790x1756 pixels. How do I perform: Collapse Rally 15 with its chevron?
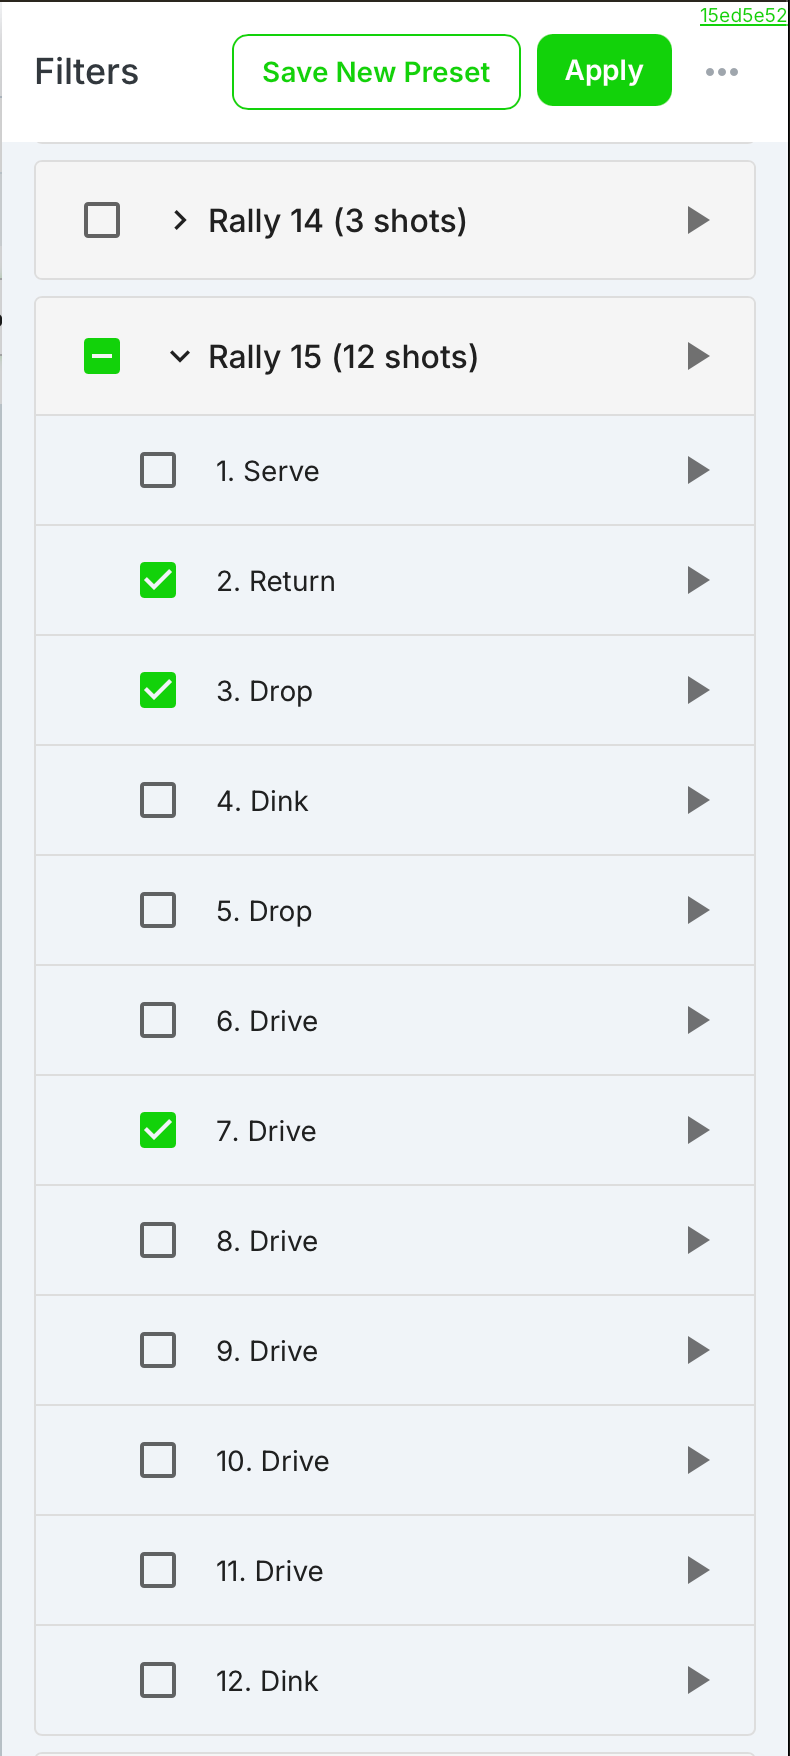pyautogui.click(x=180, y=356)
